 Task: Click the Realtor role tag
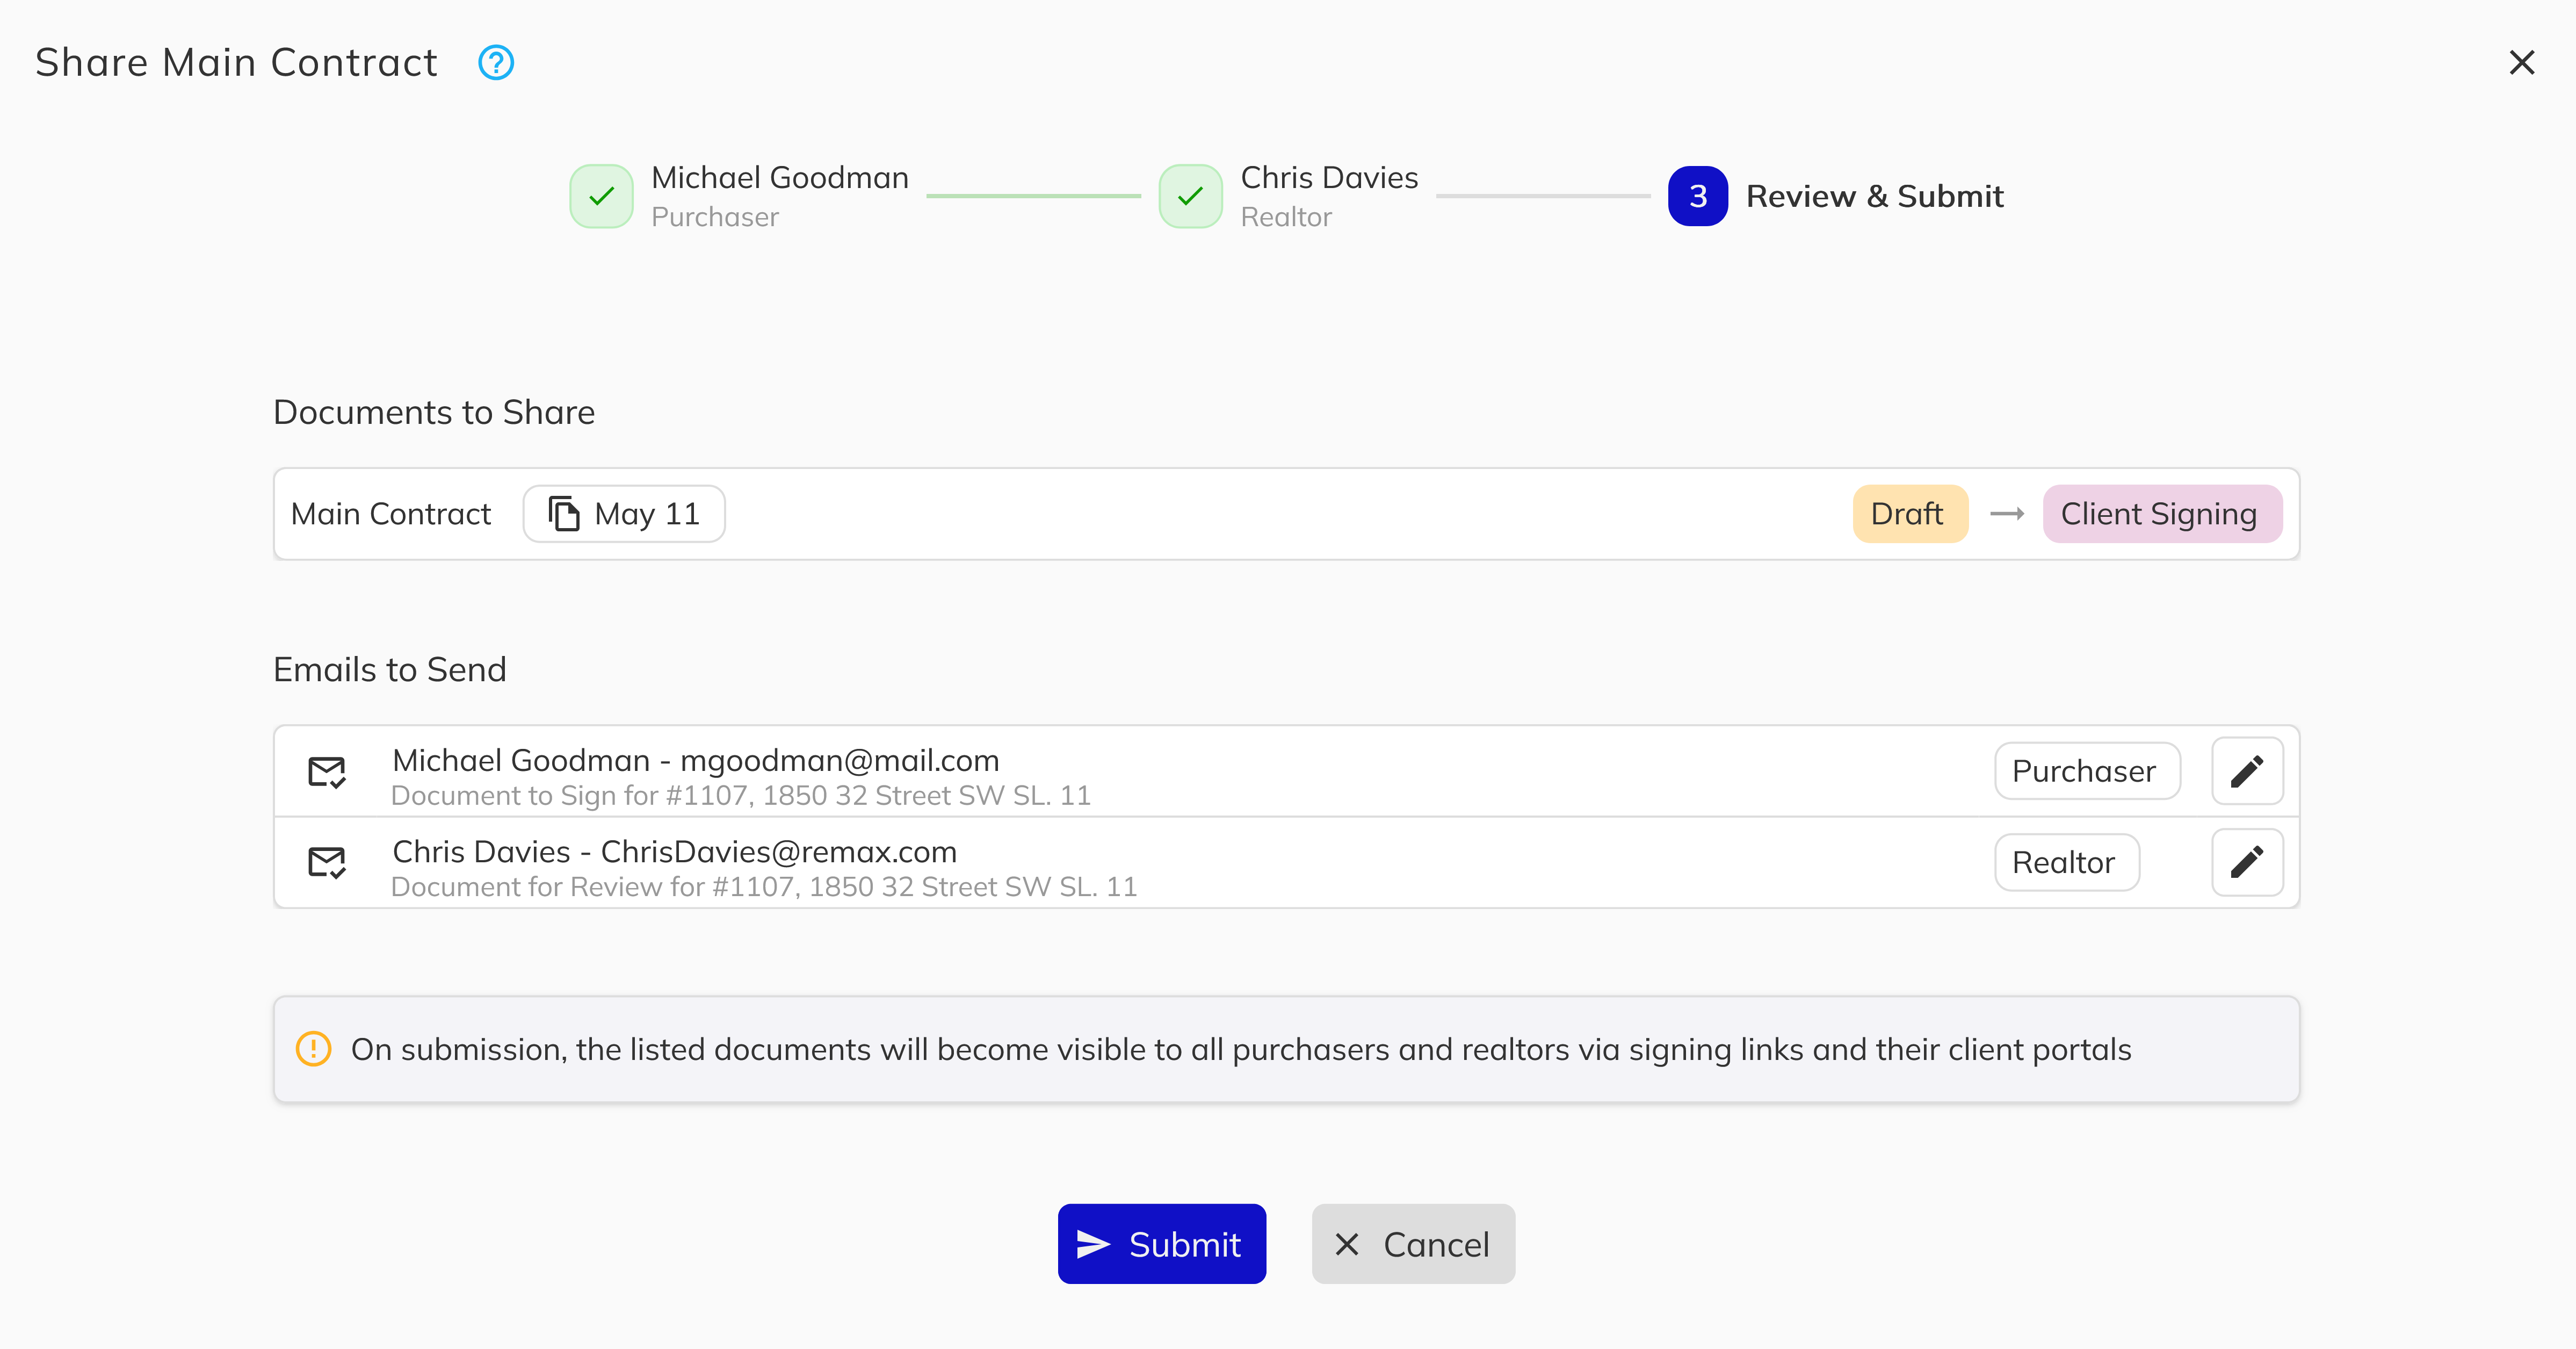[x=2067, y=862]
